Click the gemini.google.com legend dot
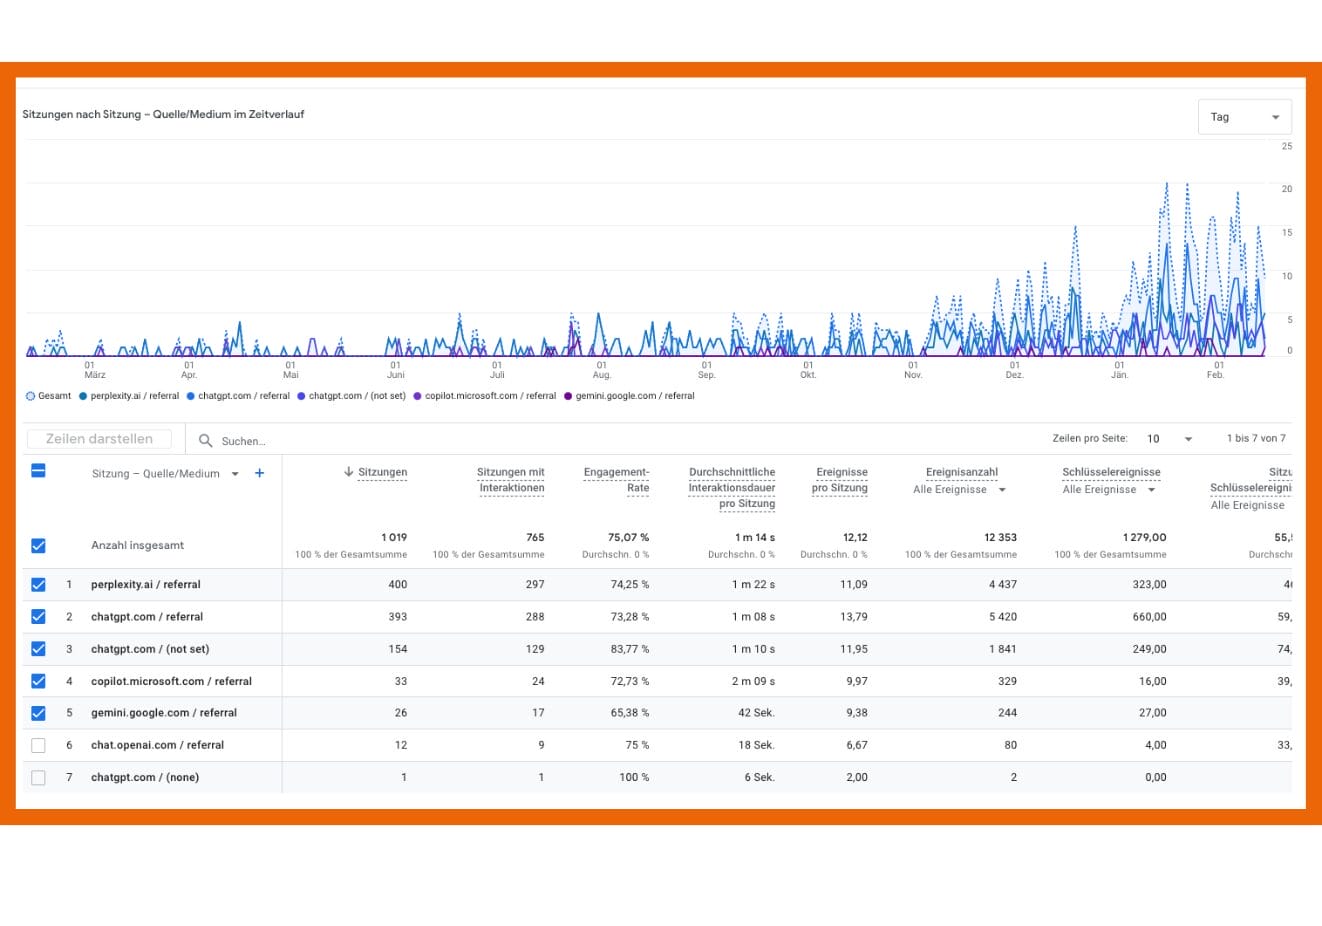 (x=568, y=396)
